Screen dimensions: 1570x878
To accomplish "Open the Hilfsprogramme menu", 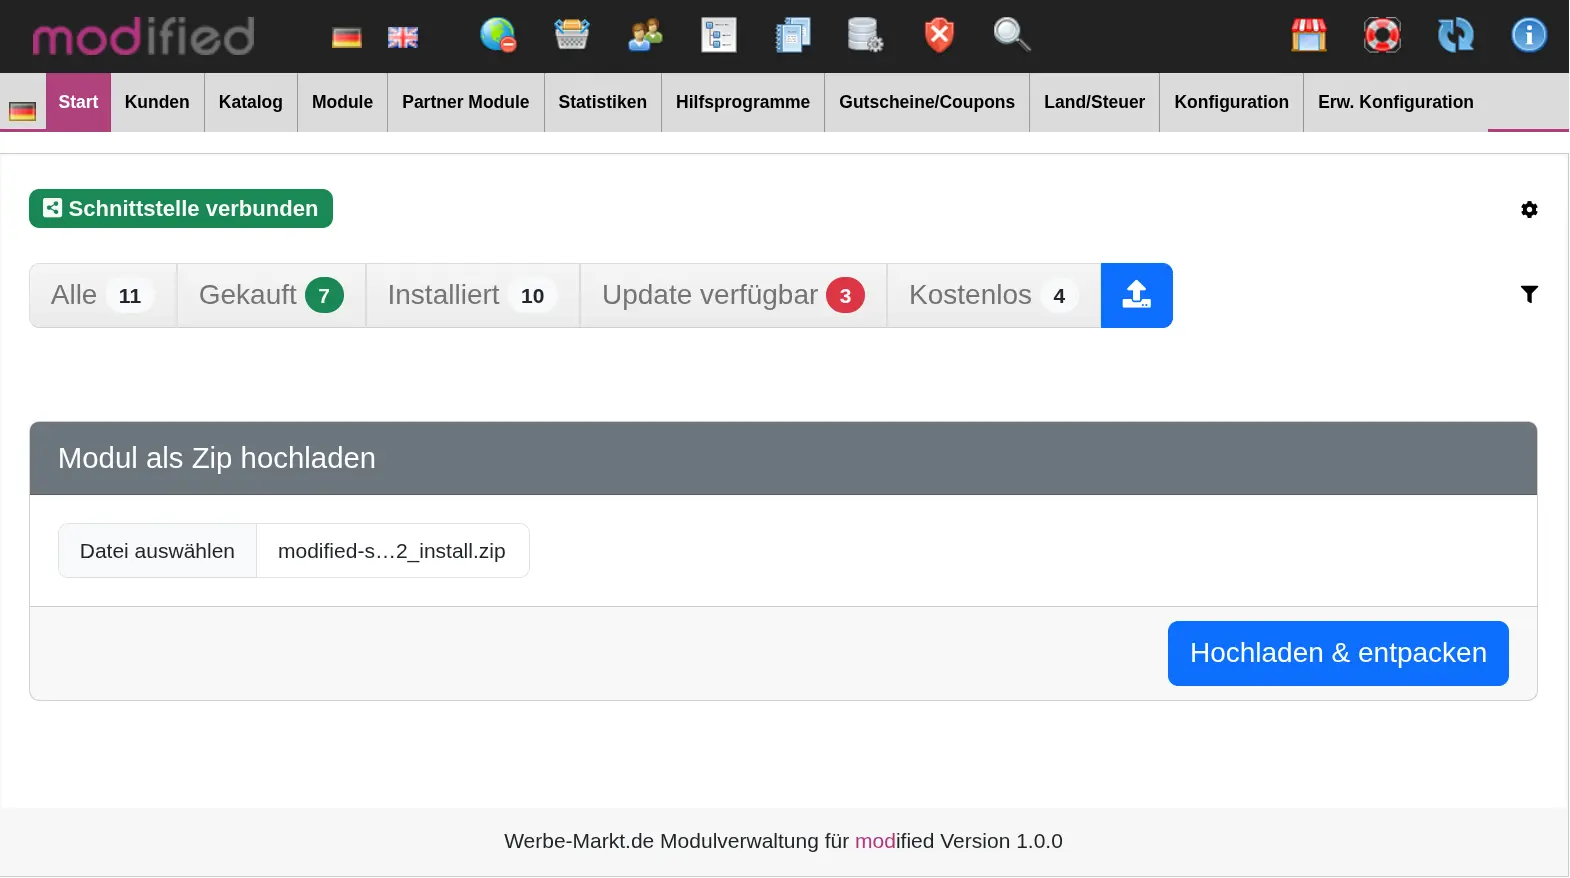I will (742, 102).
